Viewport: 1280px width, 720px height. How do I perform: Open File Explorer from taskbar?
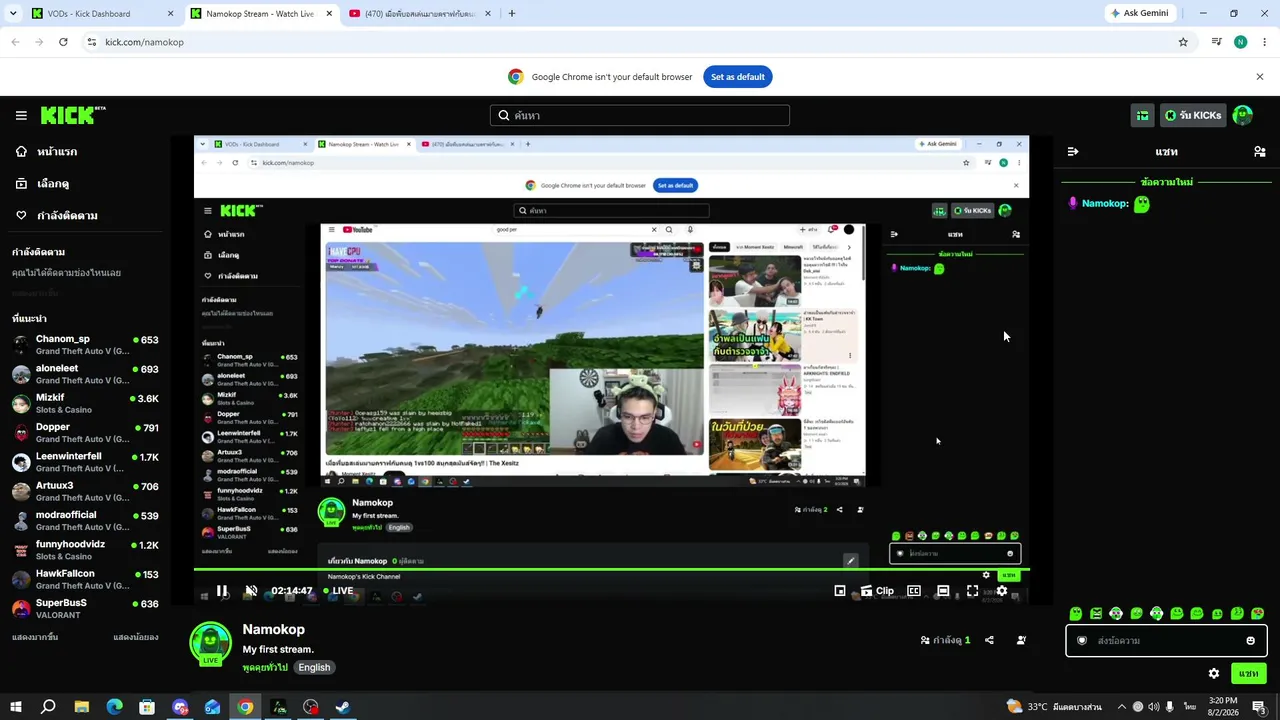82,707
